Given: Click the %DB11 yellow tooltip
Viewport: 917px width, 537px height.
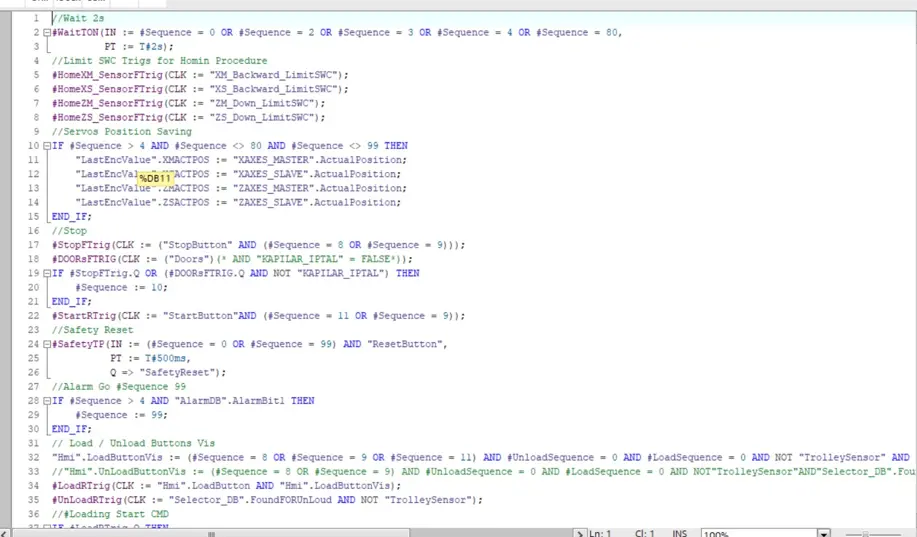Looking at the screenshot, I should click(155, 178).
